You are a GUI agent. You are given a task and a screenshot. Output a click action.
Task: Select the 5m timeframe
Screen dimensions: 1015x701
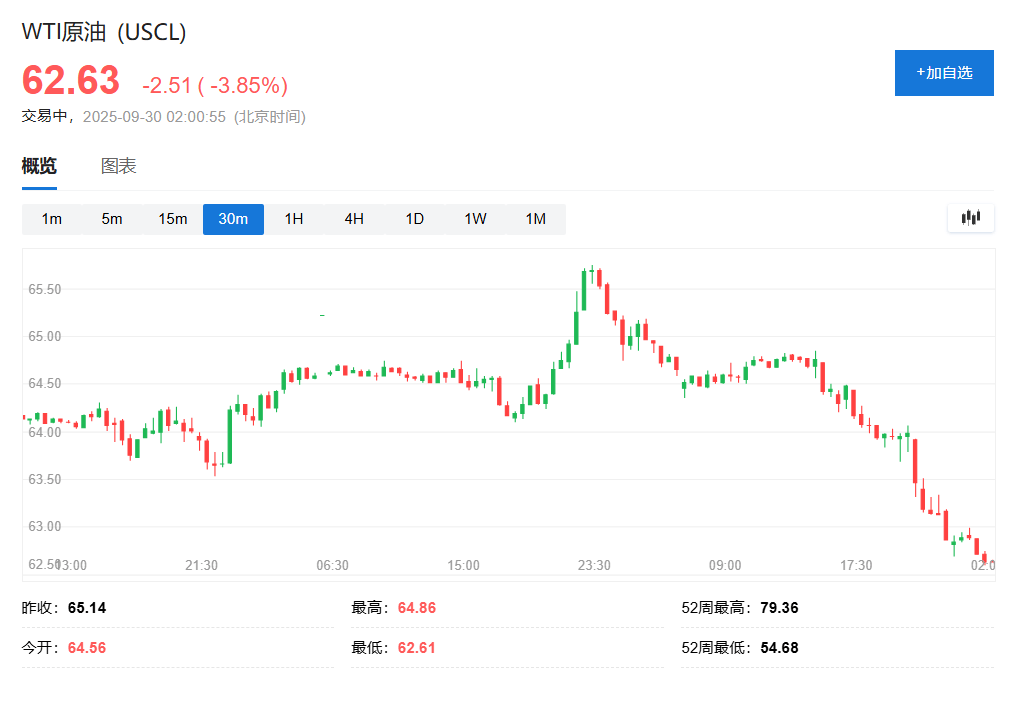tap(112, 218)
